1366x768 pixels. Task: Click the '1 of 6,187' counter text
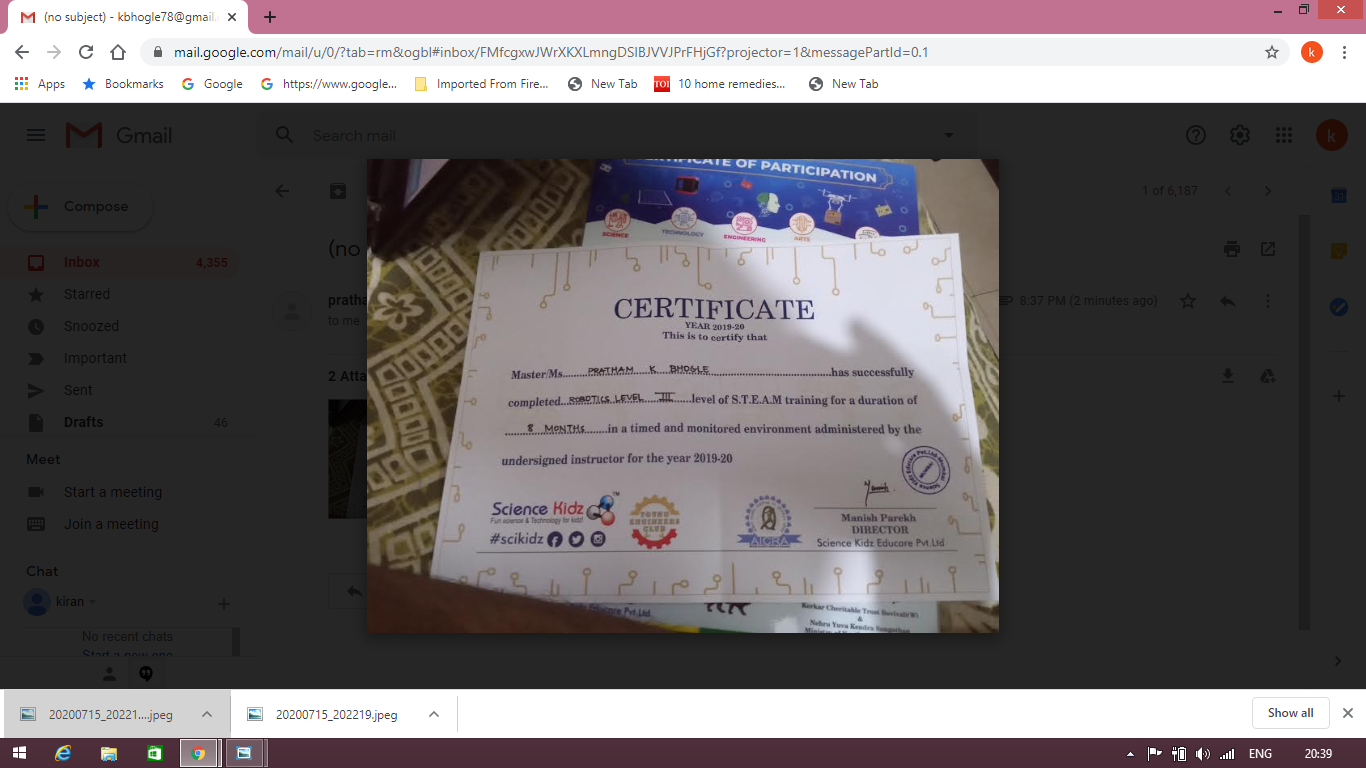[x=1170, y=191]
